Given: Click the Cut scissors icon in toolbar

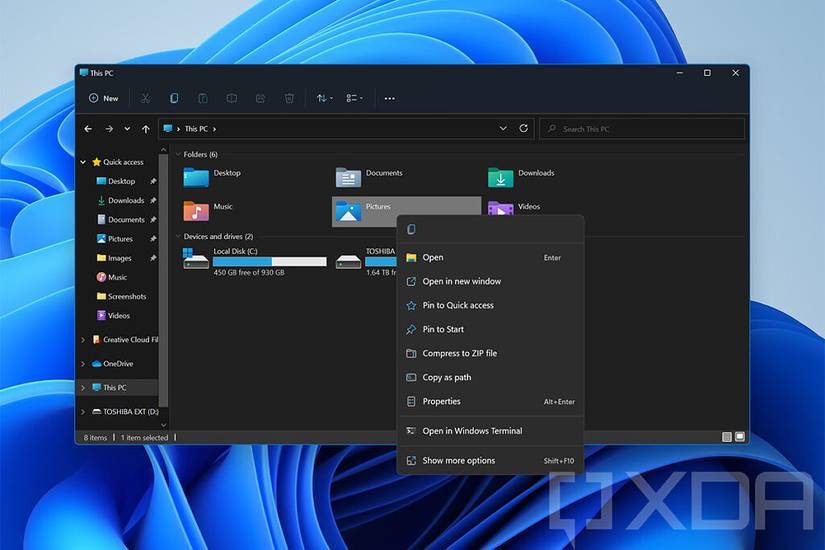Looking at the screenshot, I should (145, 98).
